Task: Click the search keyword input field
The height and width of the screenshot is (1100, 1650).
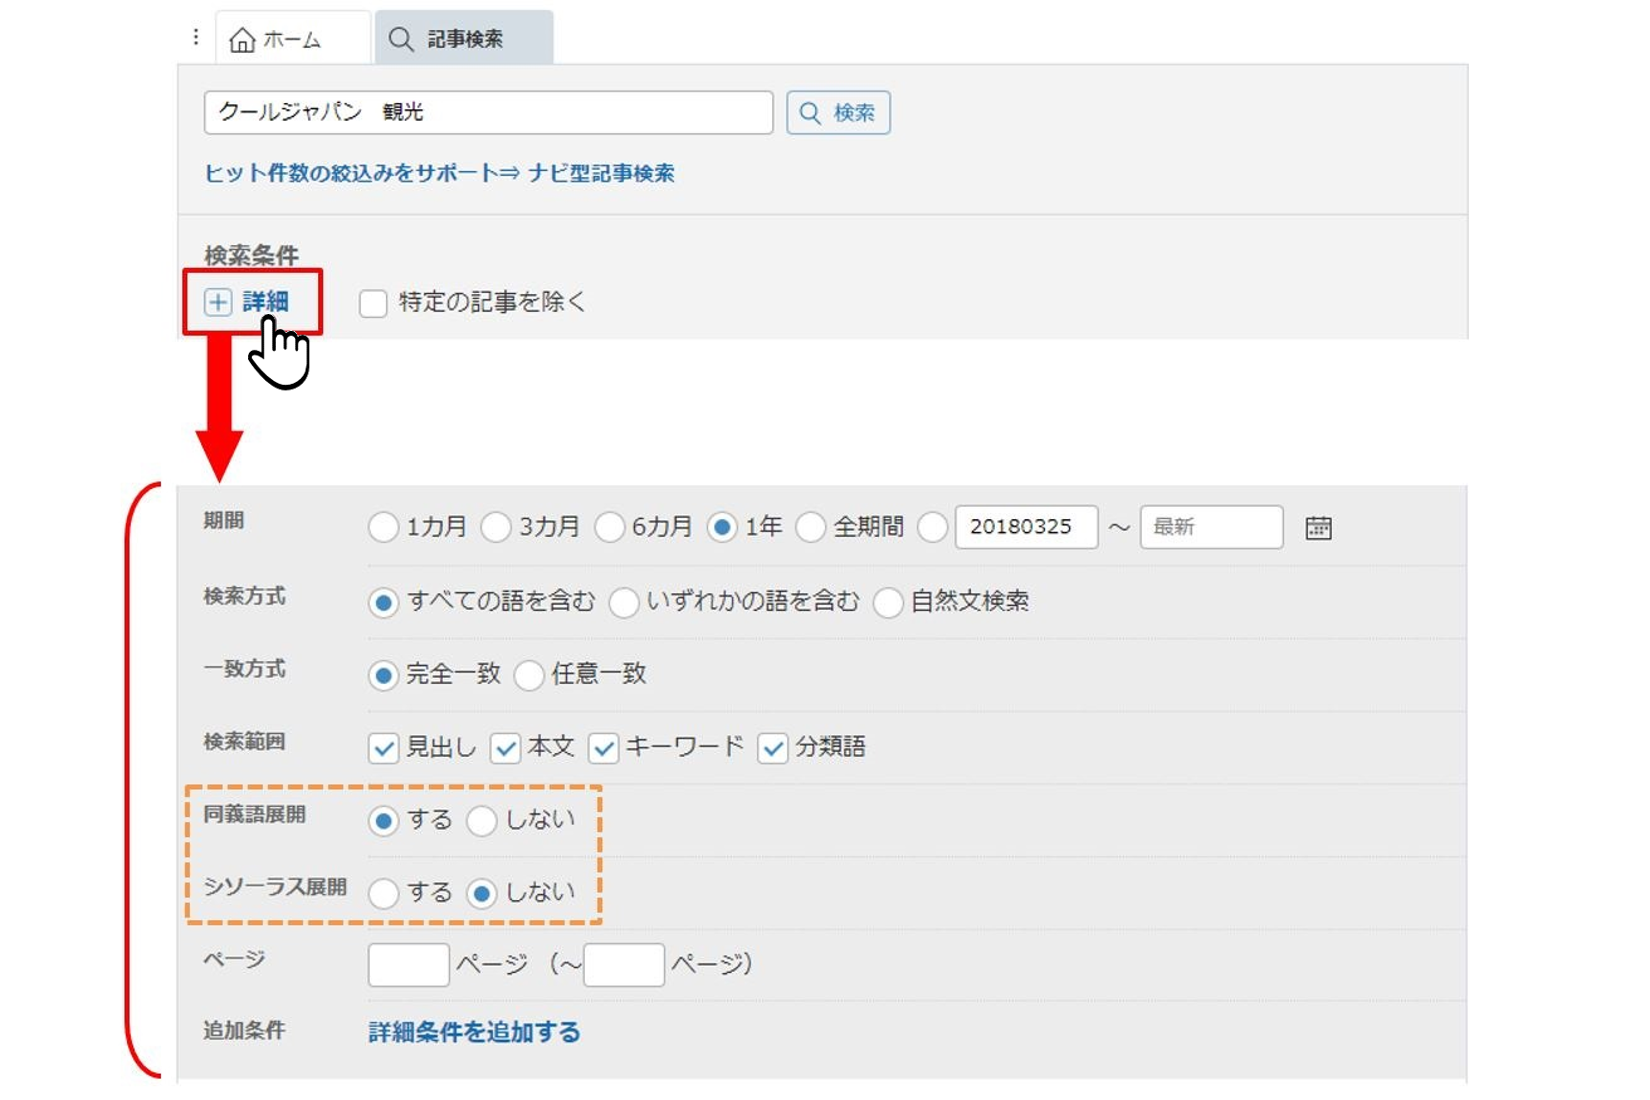Action: point(488,113)
